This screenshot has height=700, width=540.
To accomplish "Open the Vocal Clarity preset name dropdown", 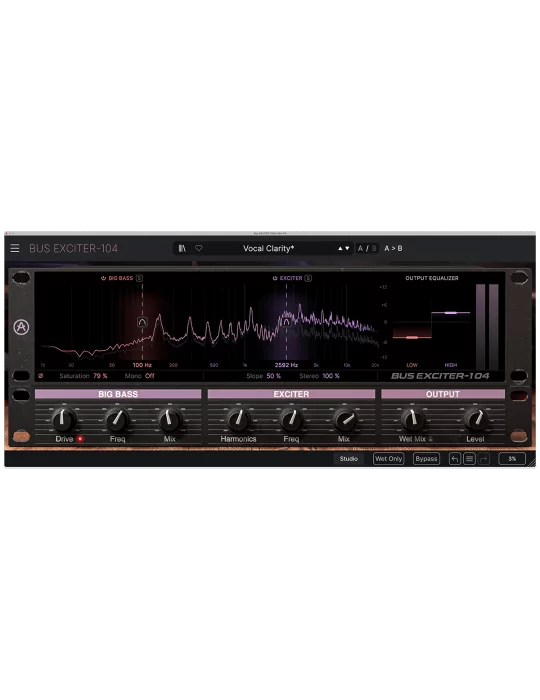I will (268, 248).
